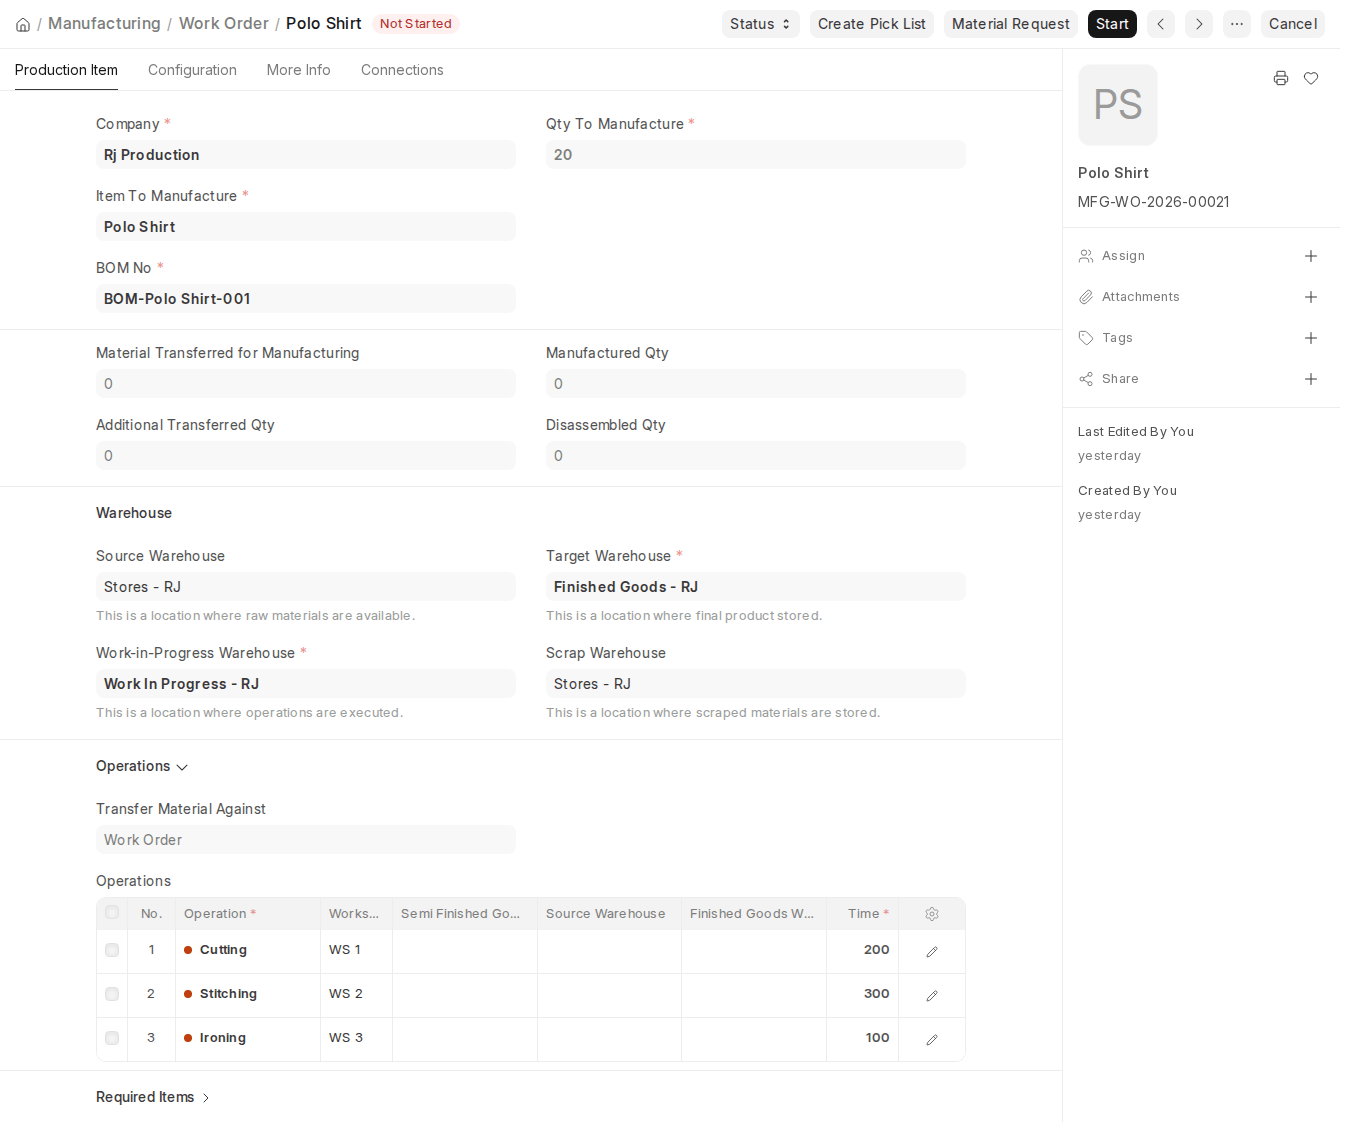
Task: Click the Qty To Manufacture field
Action: pyautogui.click(x=756, y=155)
